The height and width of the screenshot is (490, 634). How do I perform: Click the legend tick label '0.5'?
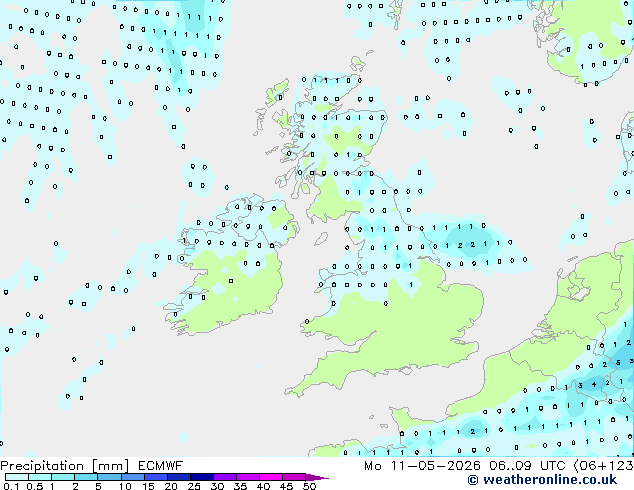pyautogui.click(x=35, y=486)
